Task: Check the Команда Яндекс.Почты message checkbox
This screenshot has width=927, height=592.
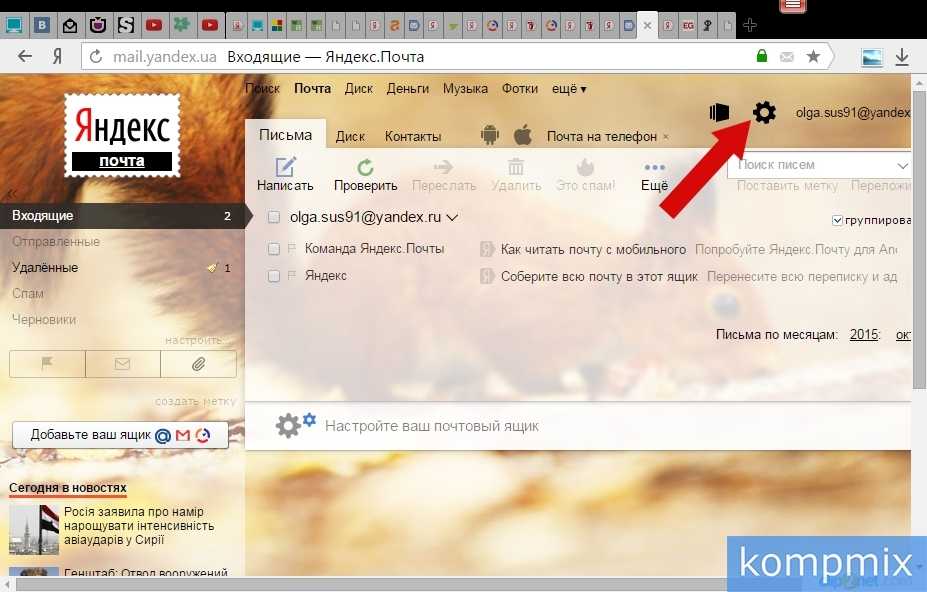Action: tap(274, 249)
